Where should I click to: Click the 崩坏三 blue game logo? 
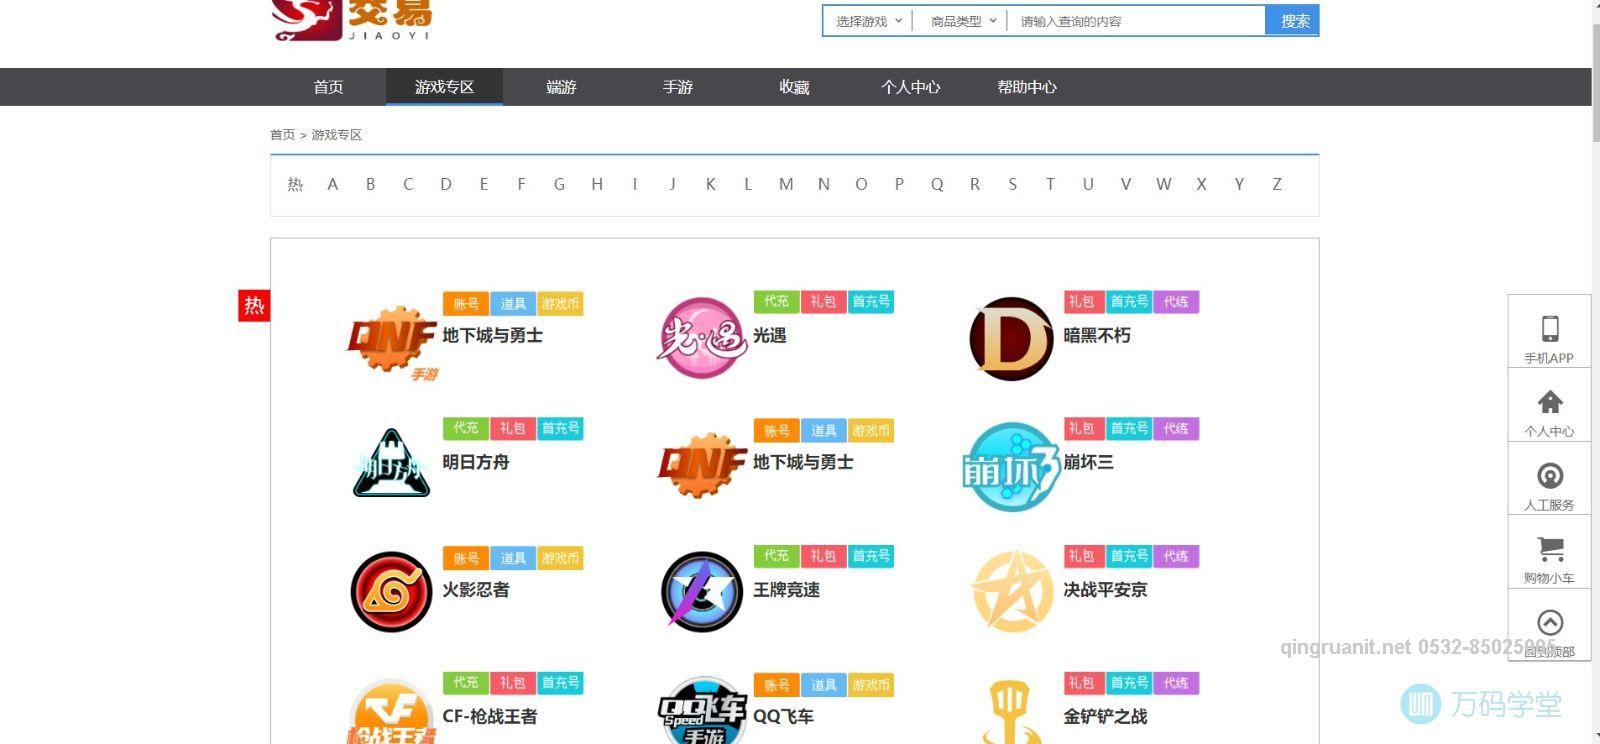point(1011,466)
